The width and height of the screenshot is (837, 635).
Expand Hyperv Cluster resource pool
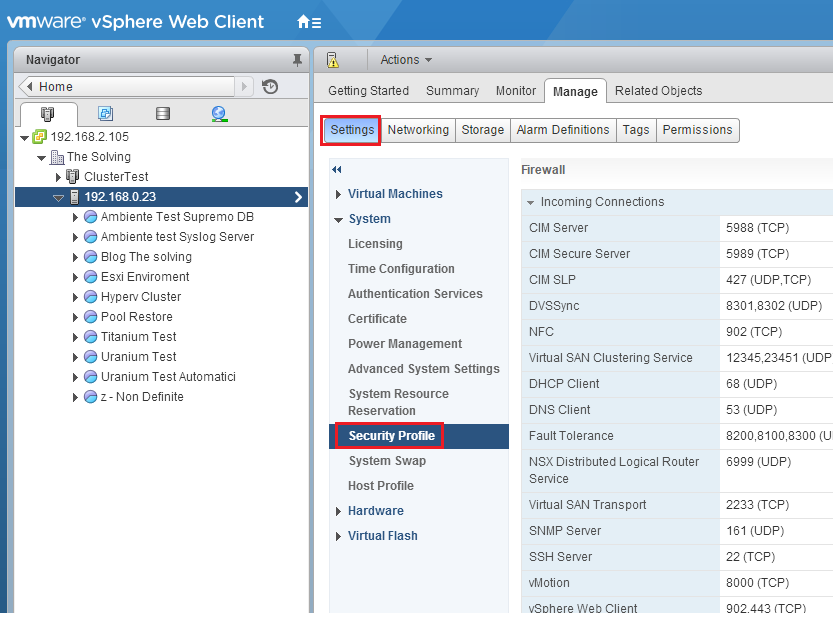75,297
